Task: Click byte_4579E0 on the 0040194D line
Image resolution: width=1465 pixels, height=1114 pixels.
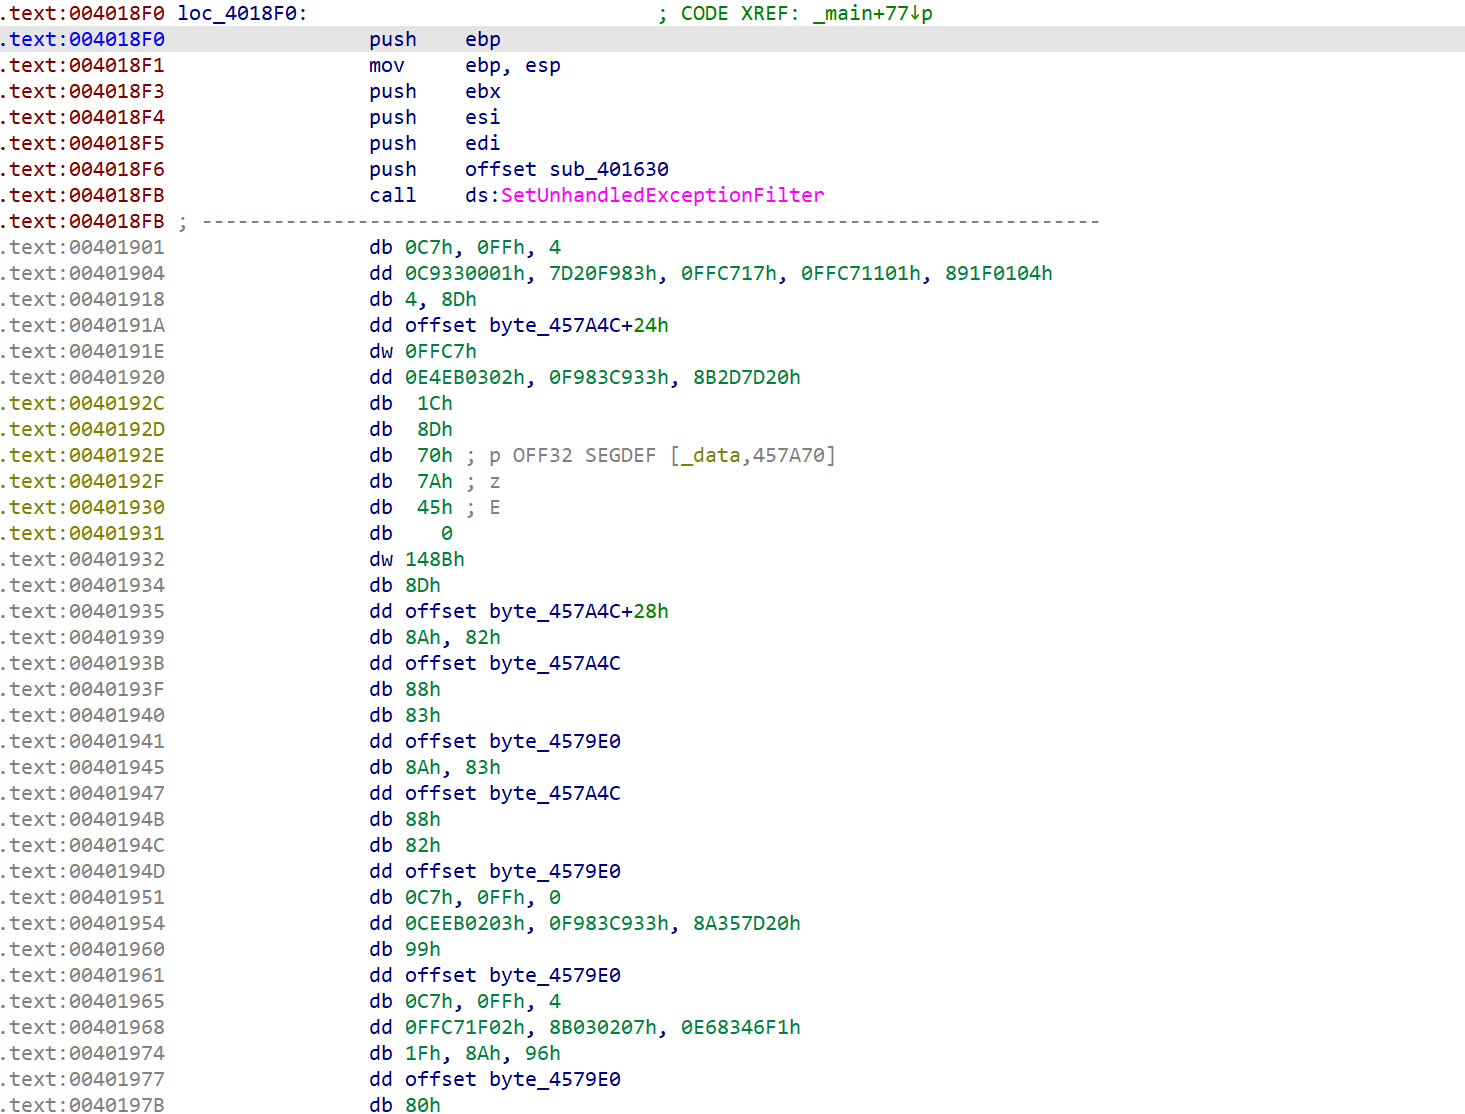Action: 554,871
